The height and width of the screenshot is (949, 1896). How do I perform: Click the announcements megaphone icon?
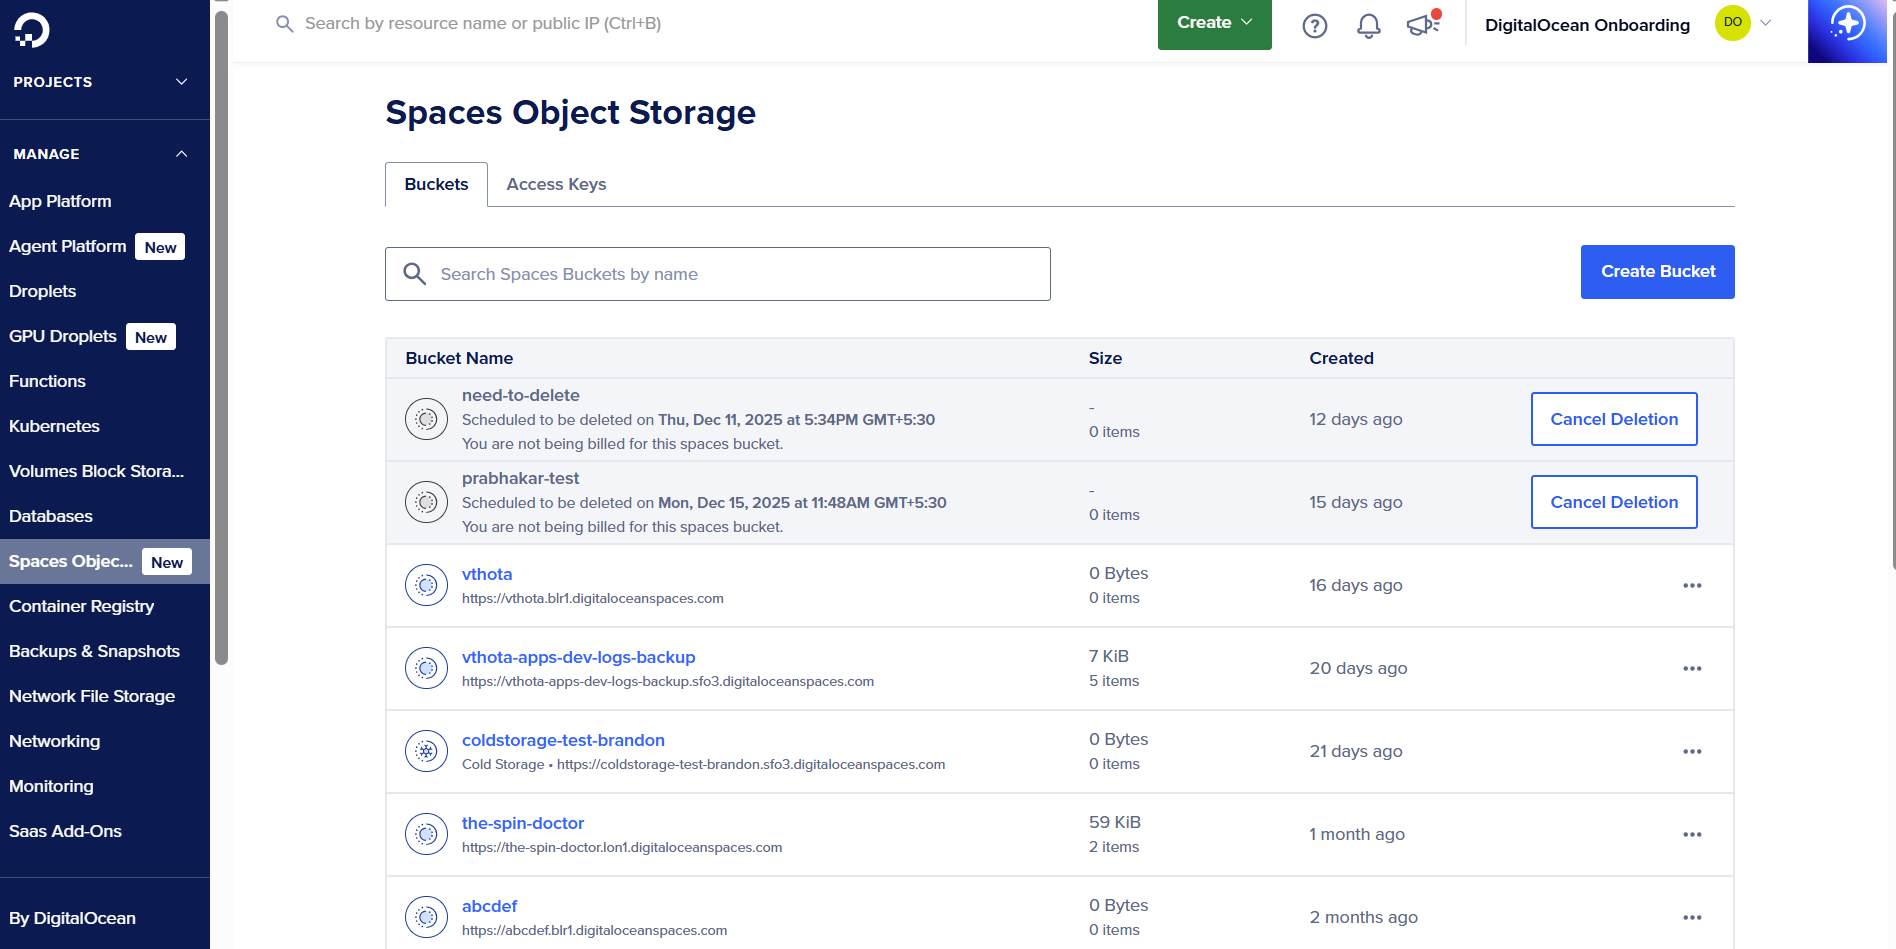click(1421, 25)
